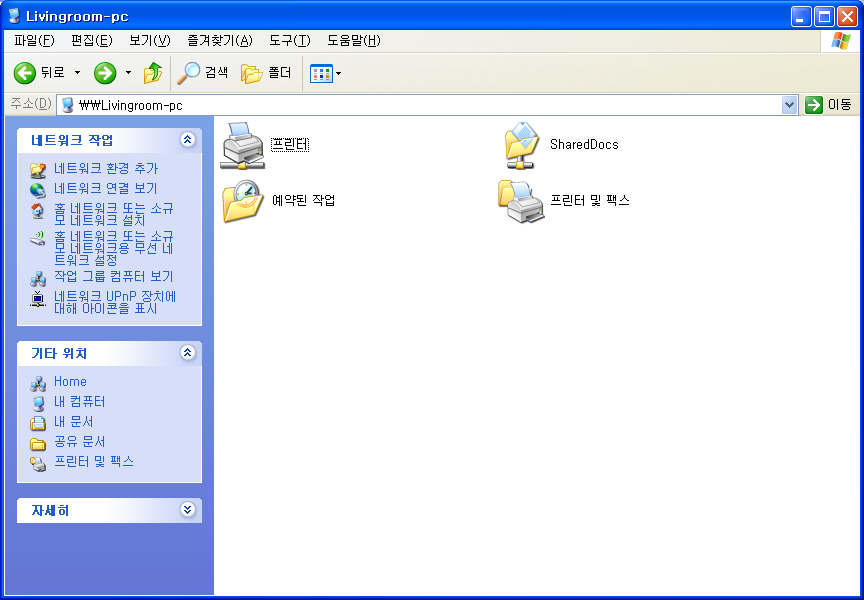The width and height of the screenshot is (864, 600).
Task: Click the 이동 go button
Action: pyautogui.click(x=828, y=105)
